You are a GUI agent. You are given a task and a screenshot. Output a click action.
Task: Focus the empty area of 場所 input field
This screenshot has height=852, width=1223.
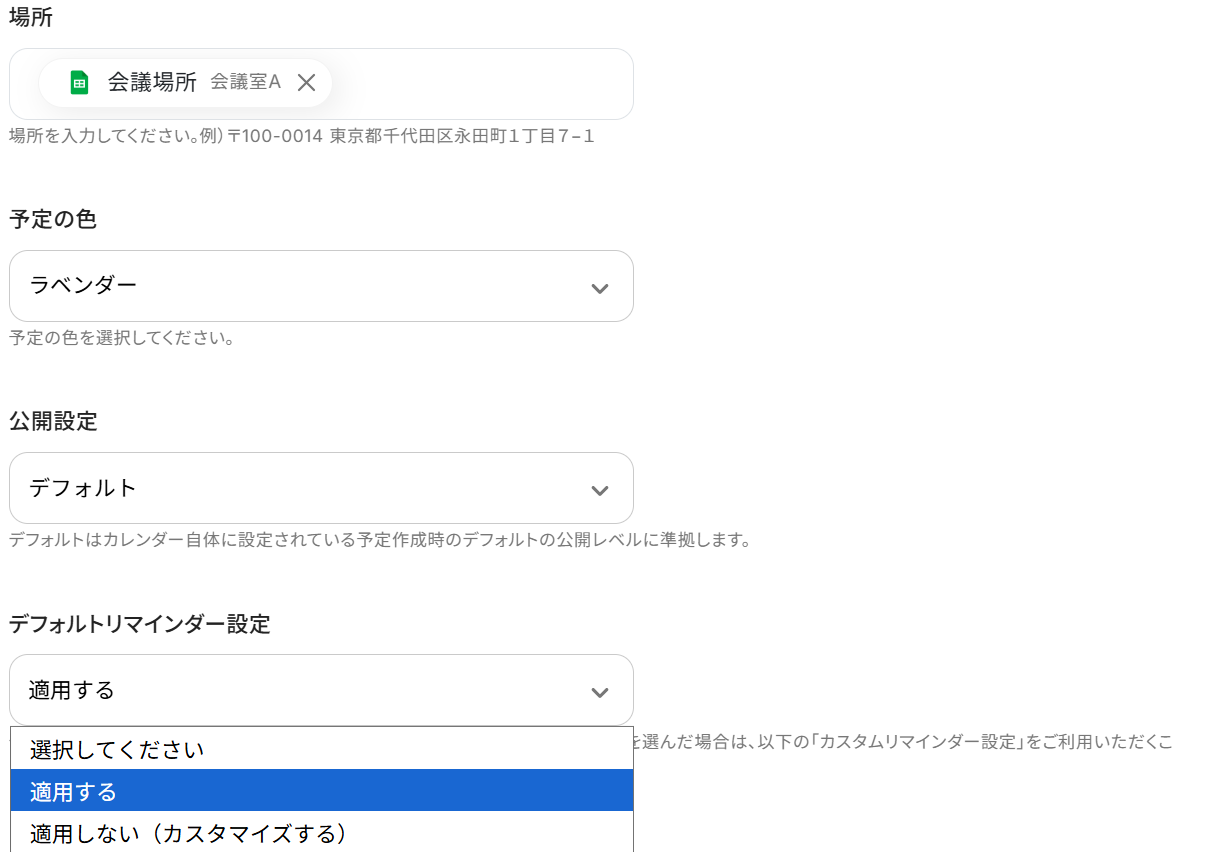480,84
